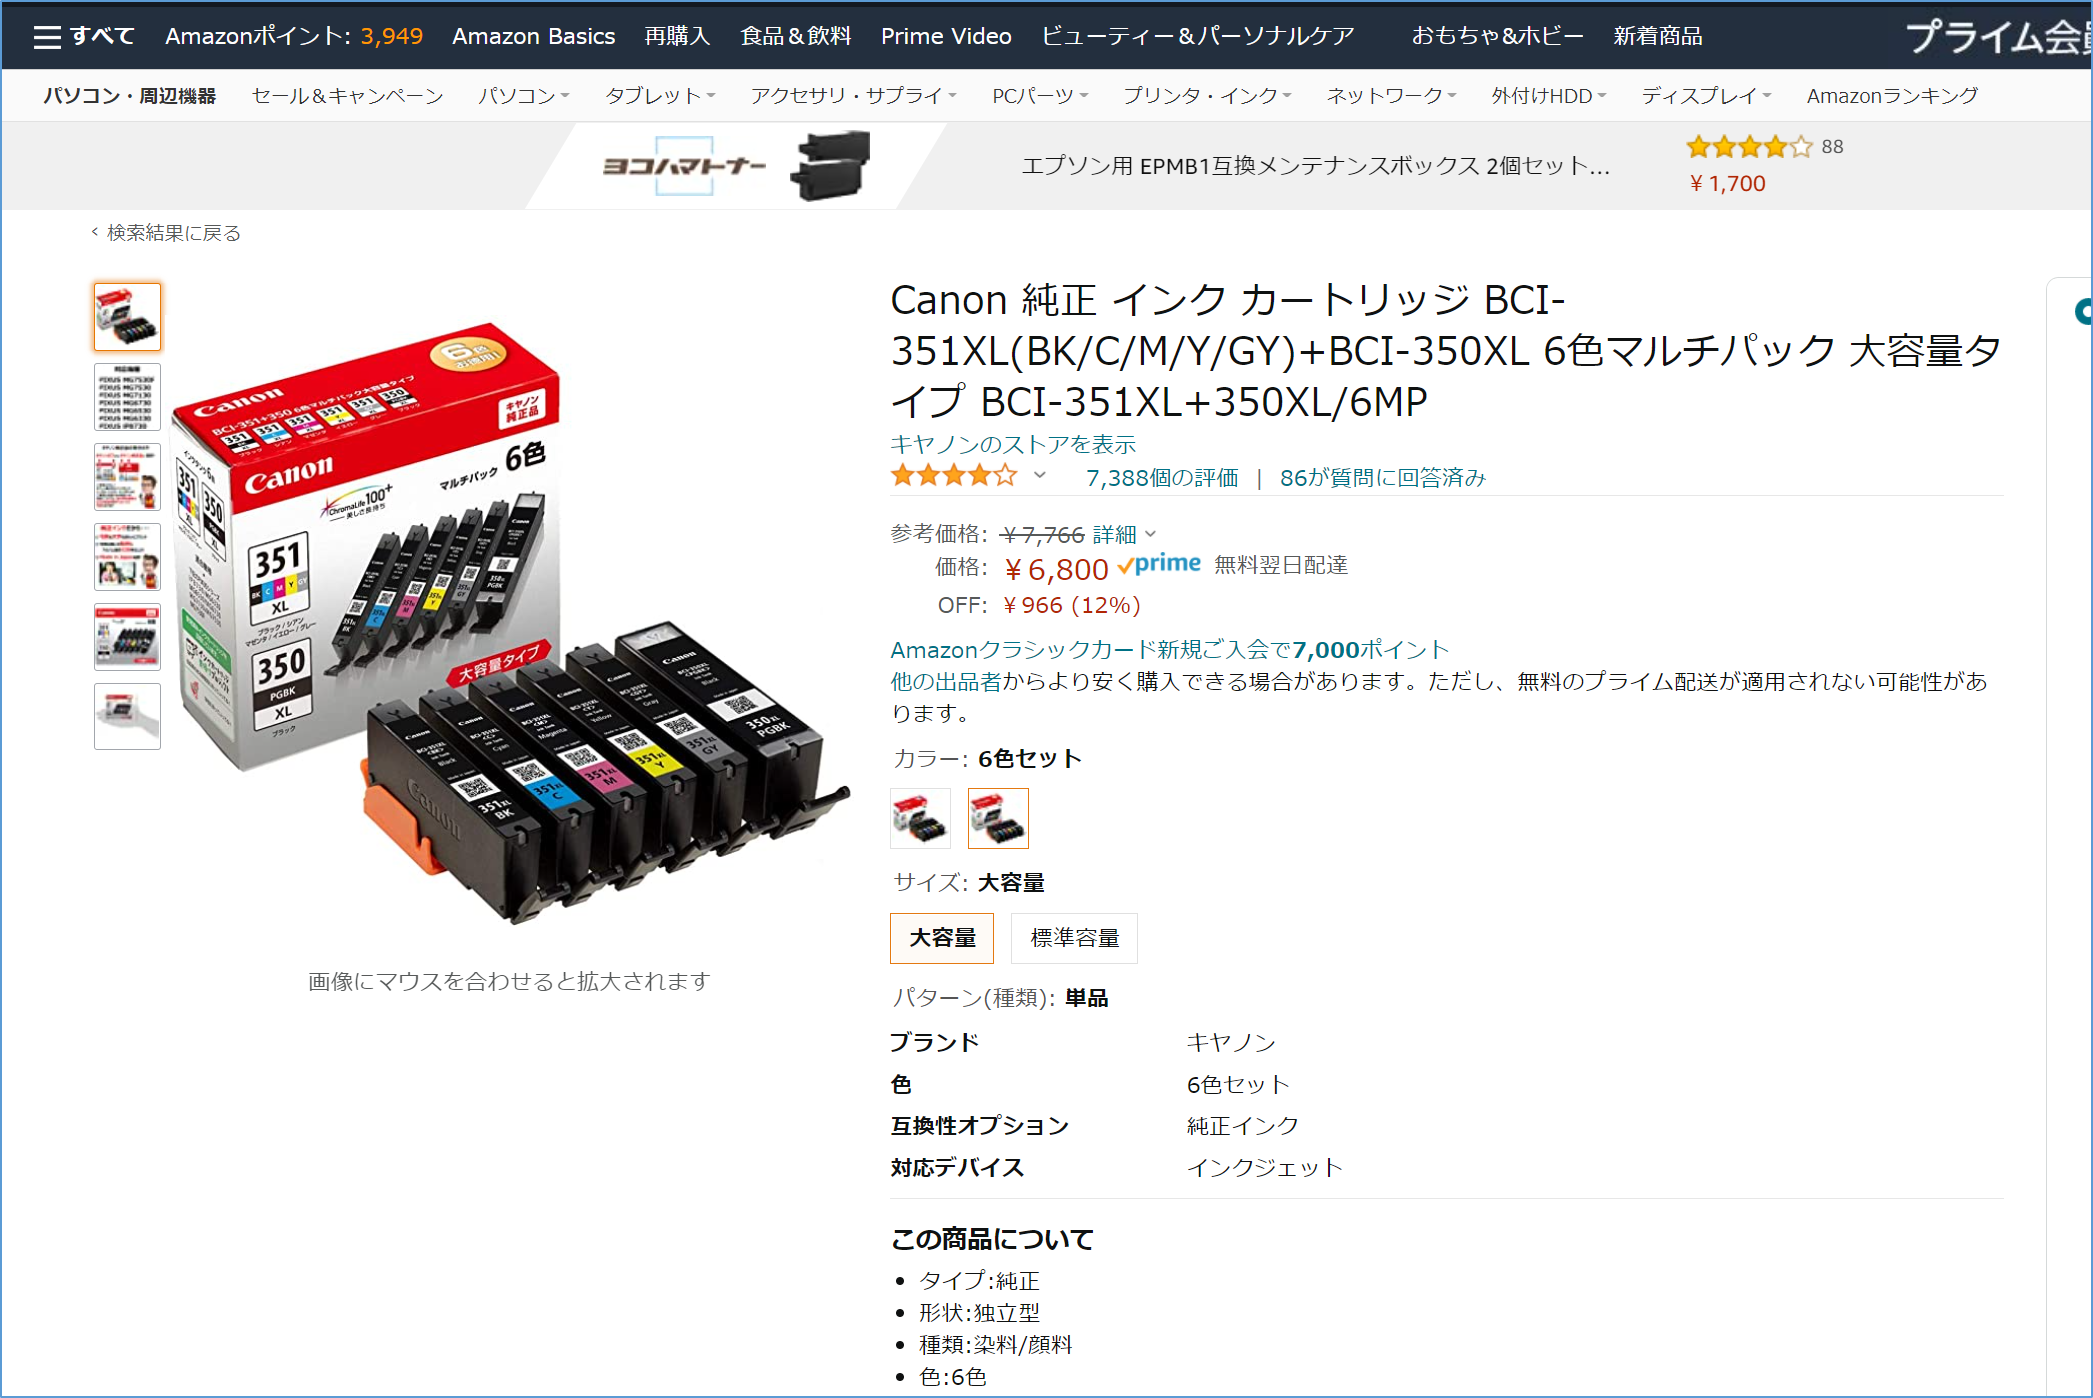Open the キヤノンのストアを表示 link
Screen dimensions: 2093x1398
[x=1013, y=444]
